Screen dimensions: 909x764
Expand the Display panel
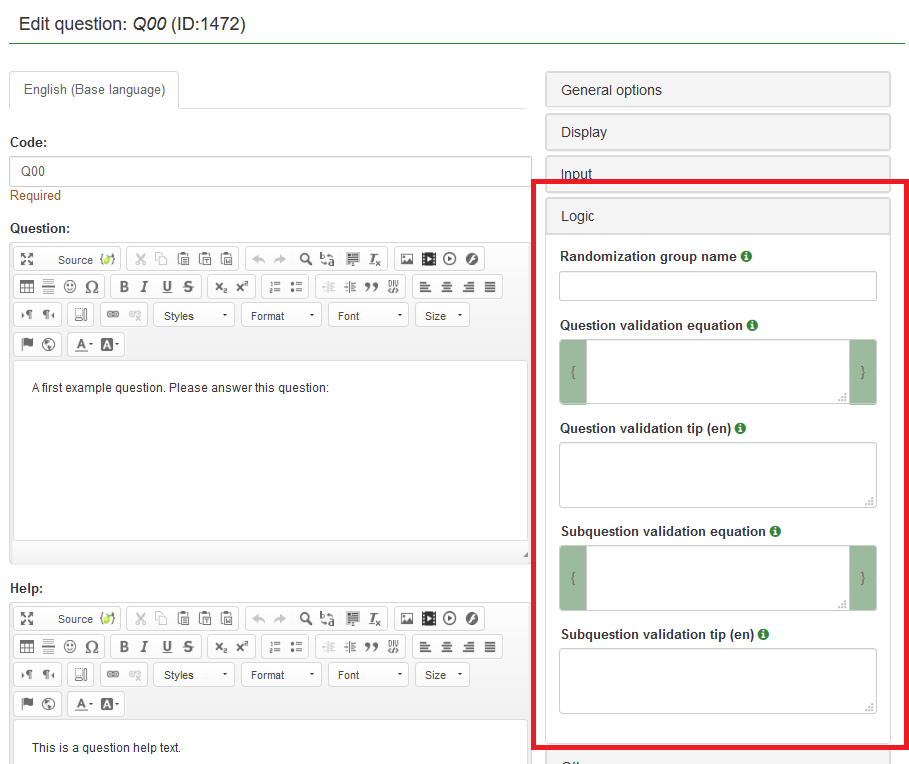(717, 132)
